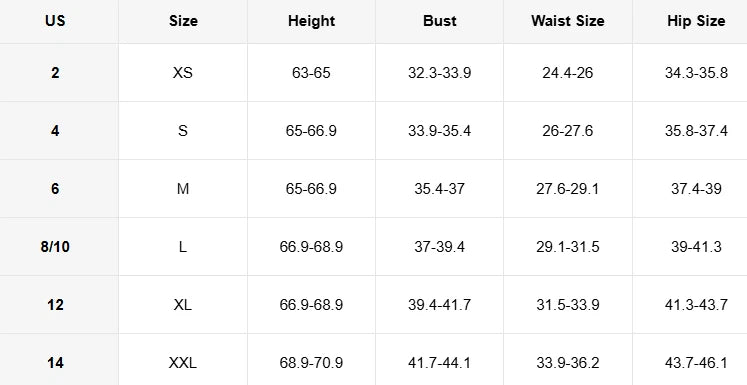Click the Size column header
Viewport: 747px width, 385px height.
(183, 21)
